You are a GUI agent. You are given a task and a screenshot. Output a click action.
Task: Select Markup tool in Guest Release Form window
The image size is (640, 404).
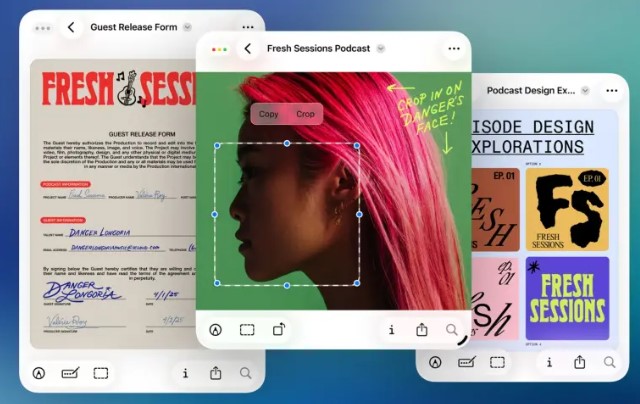tap(39, 373)
